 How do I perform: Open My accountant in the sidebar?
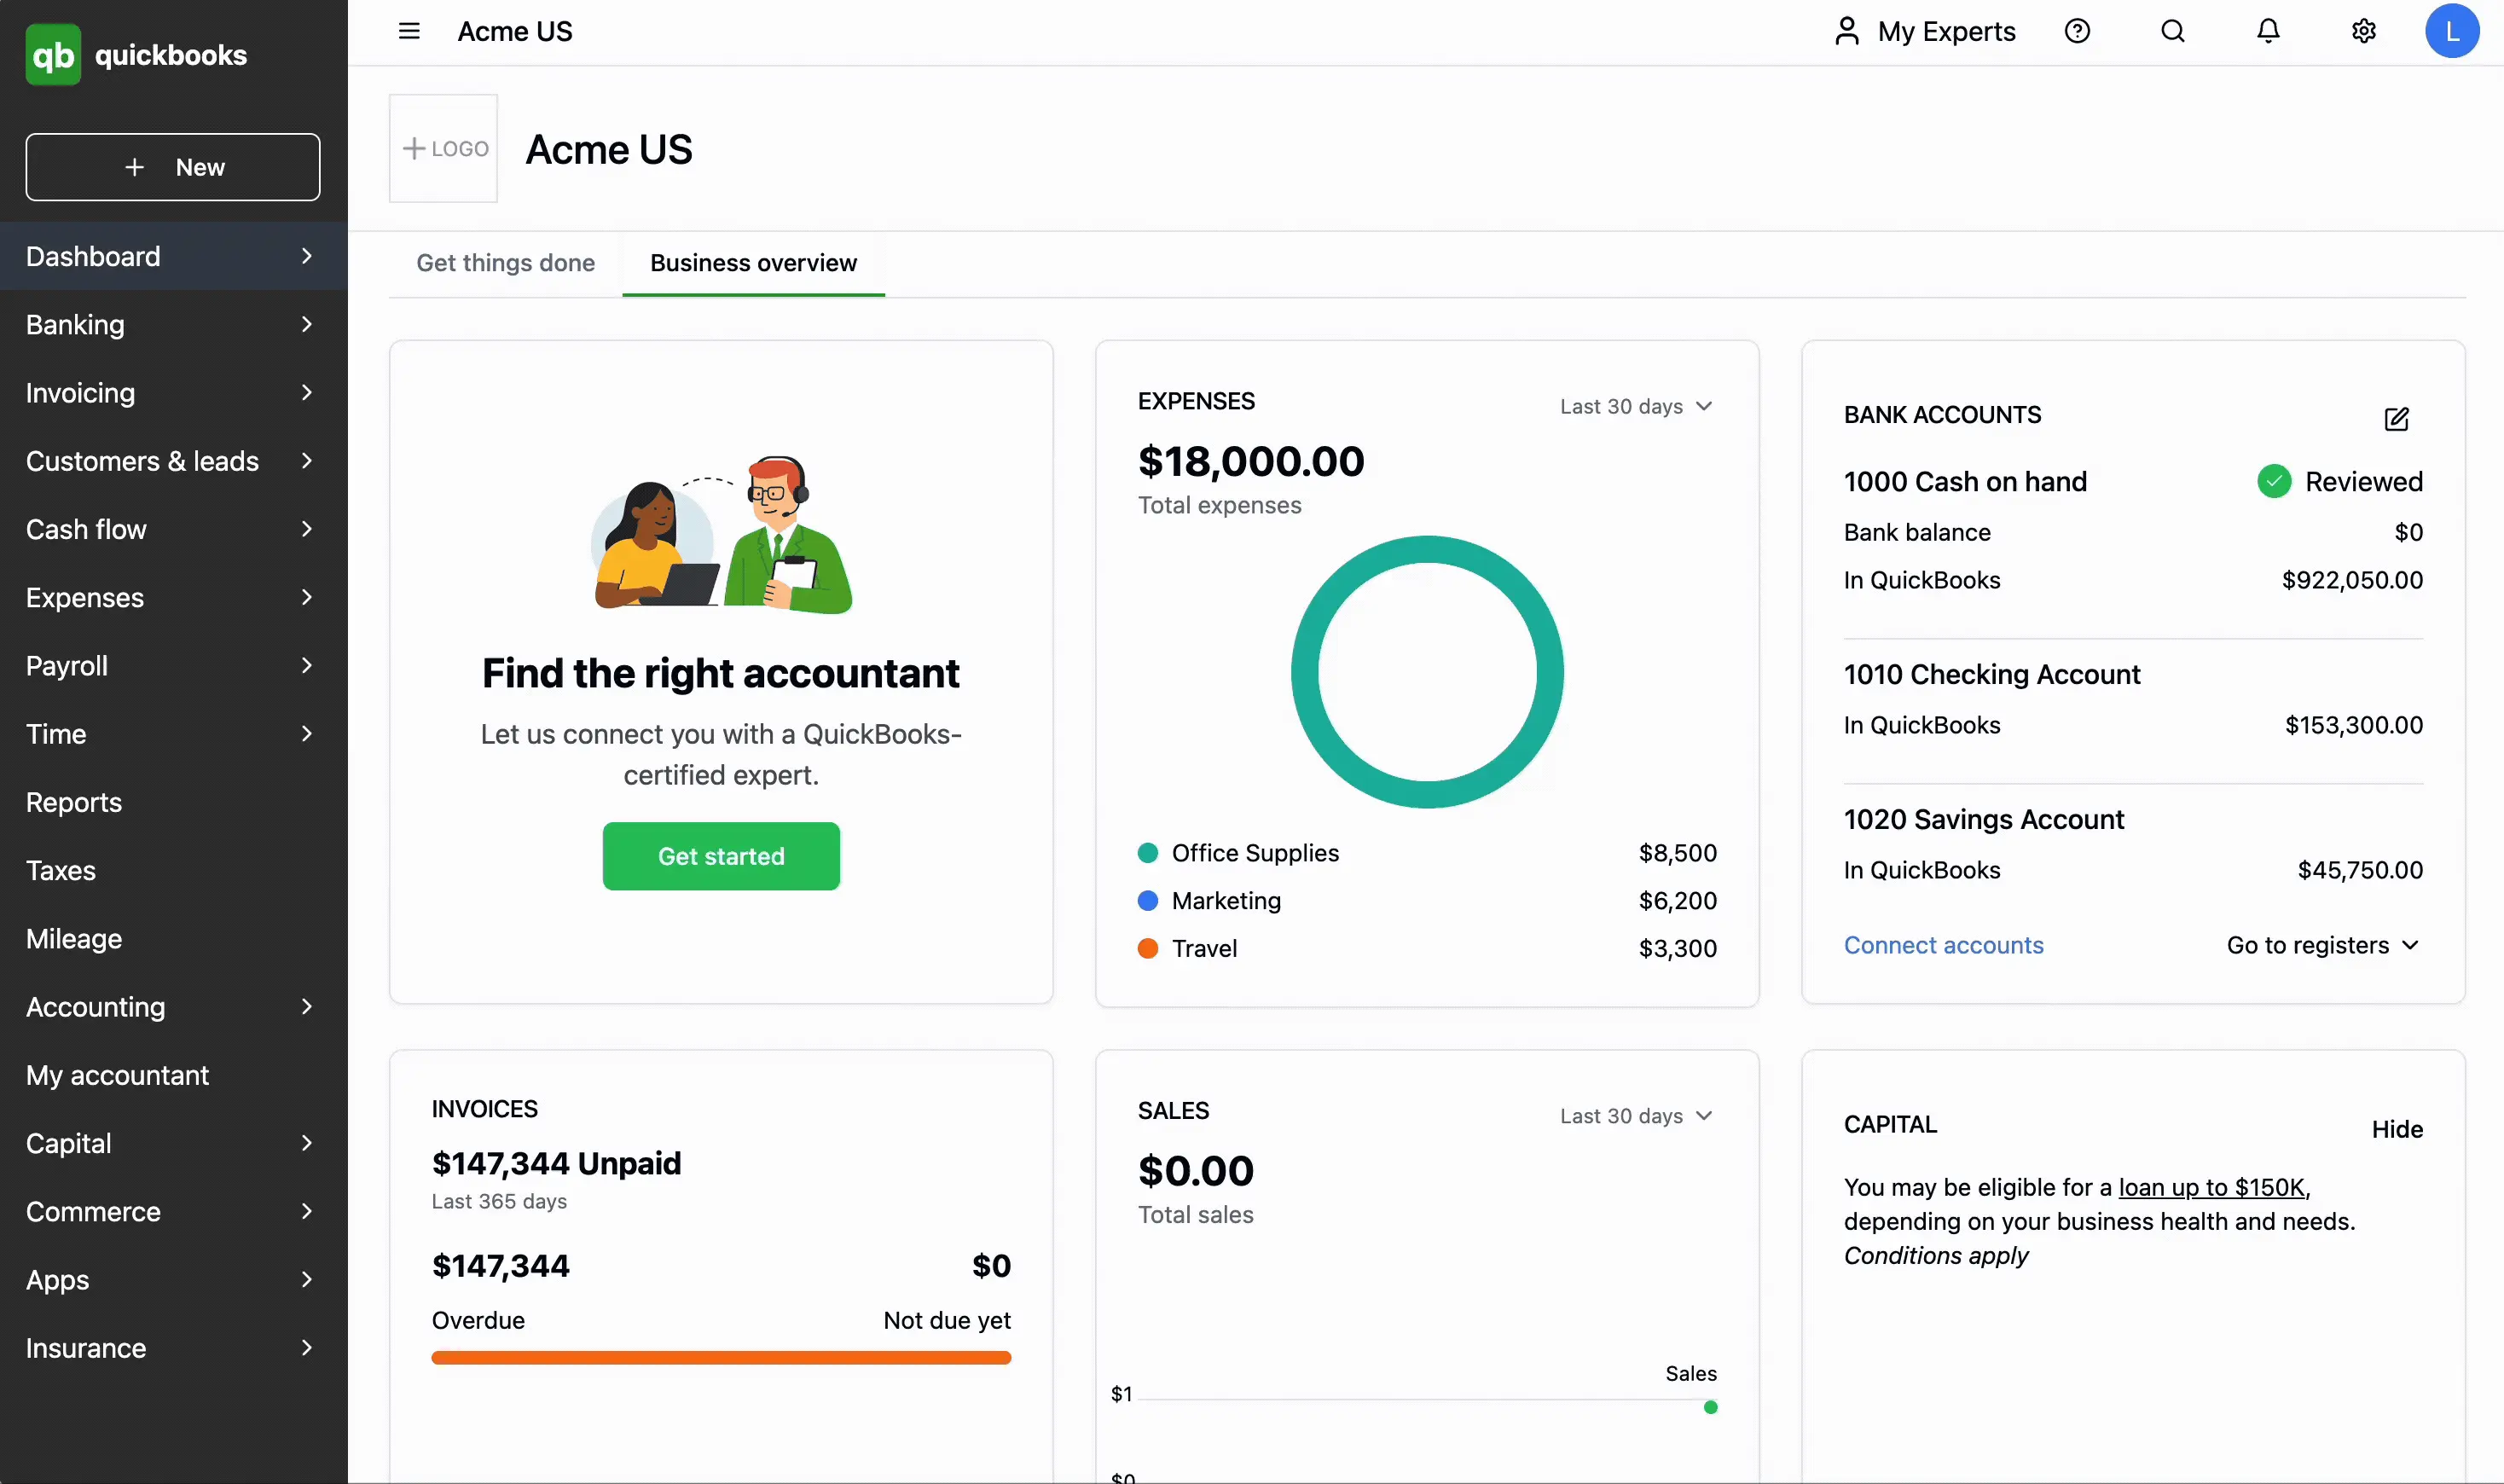tap(174, 1075)
